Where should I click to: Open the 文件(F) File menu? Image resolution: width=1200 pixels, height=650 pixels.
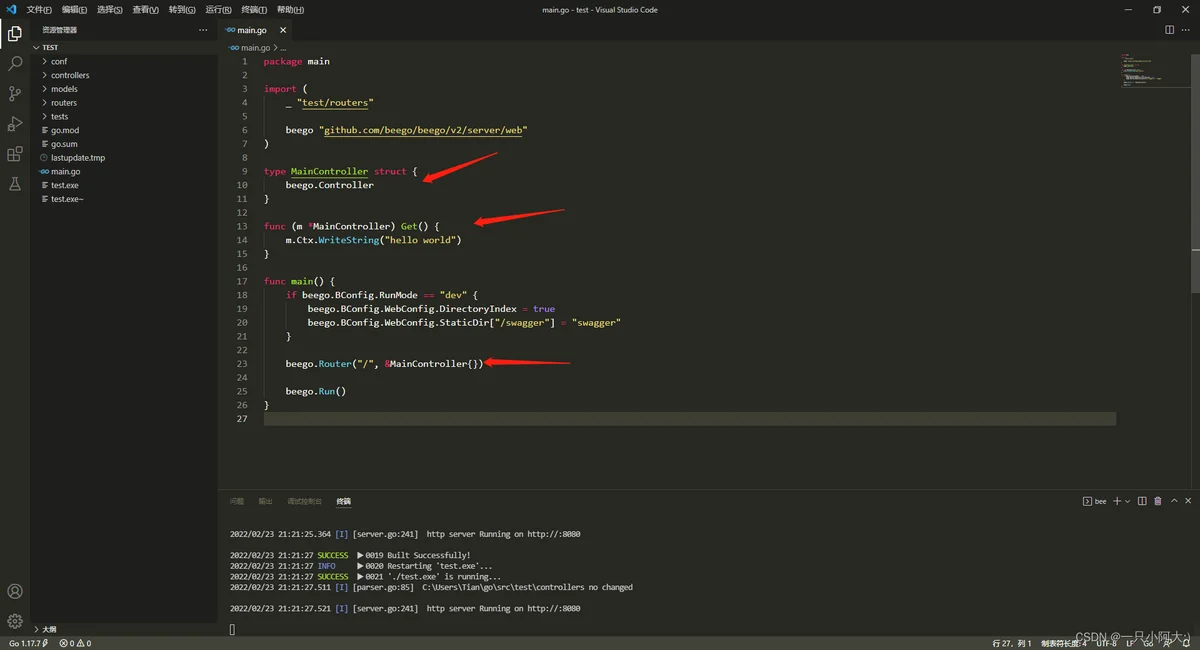click(x=39, y=10)
